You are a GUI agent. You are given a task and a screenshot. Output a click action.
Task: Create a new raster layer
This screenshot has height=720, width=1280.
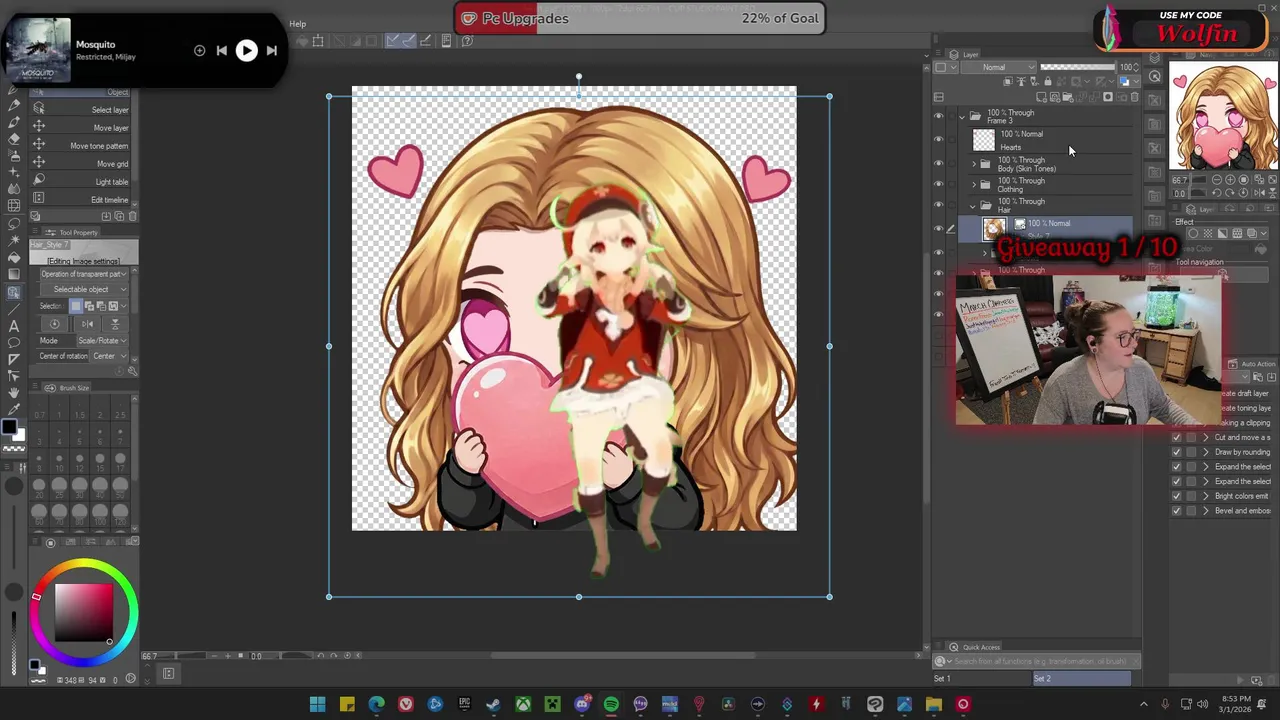tap(1041, 97)
